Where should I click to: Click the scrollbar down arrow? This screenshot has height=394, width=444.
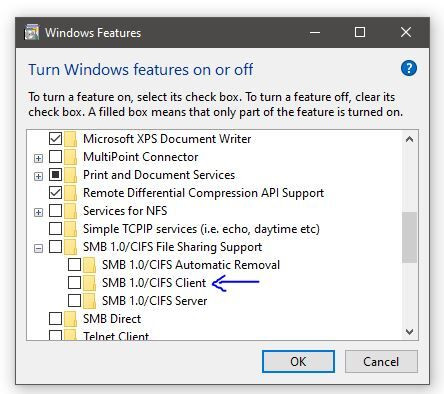(x=409, y=332)
